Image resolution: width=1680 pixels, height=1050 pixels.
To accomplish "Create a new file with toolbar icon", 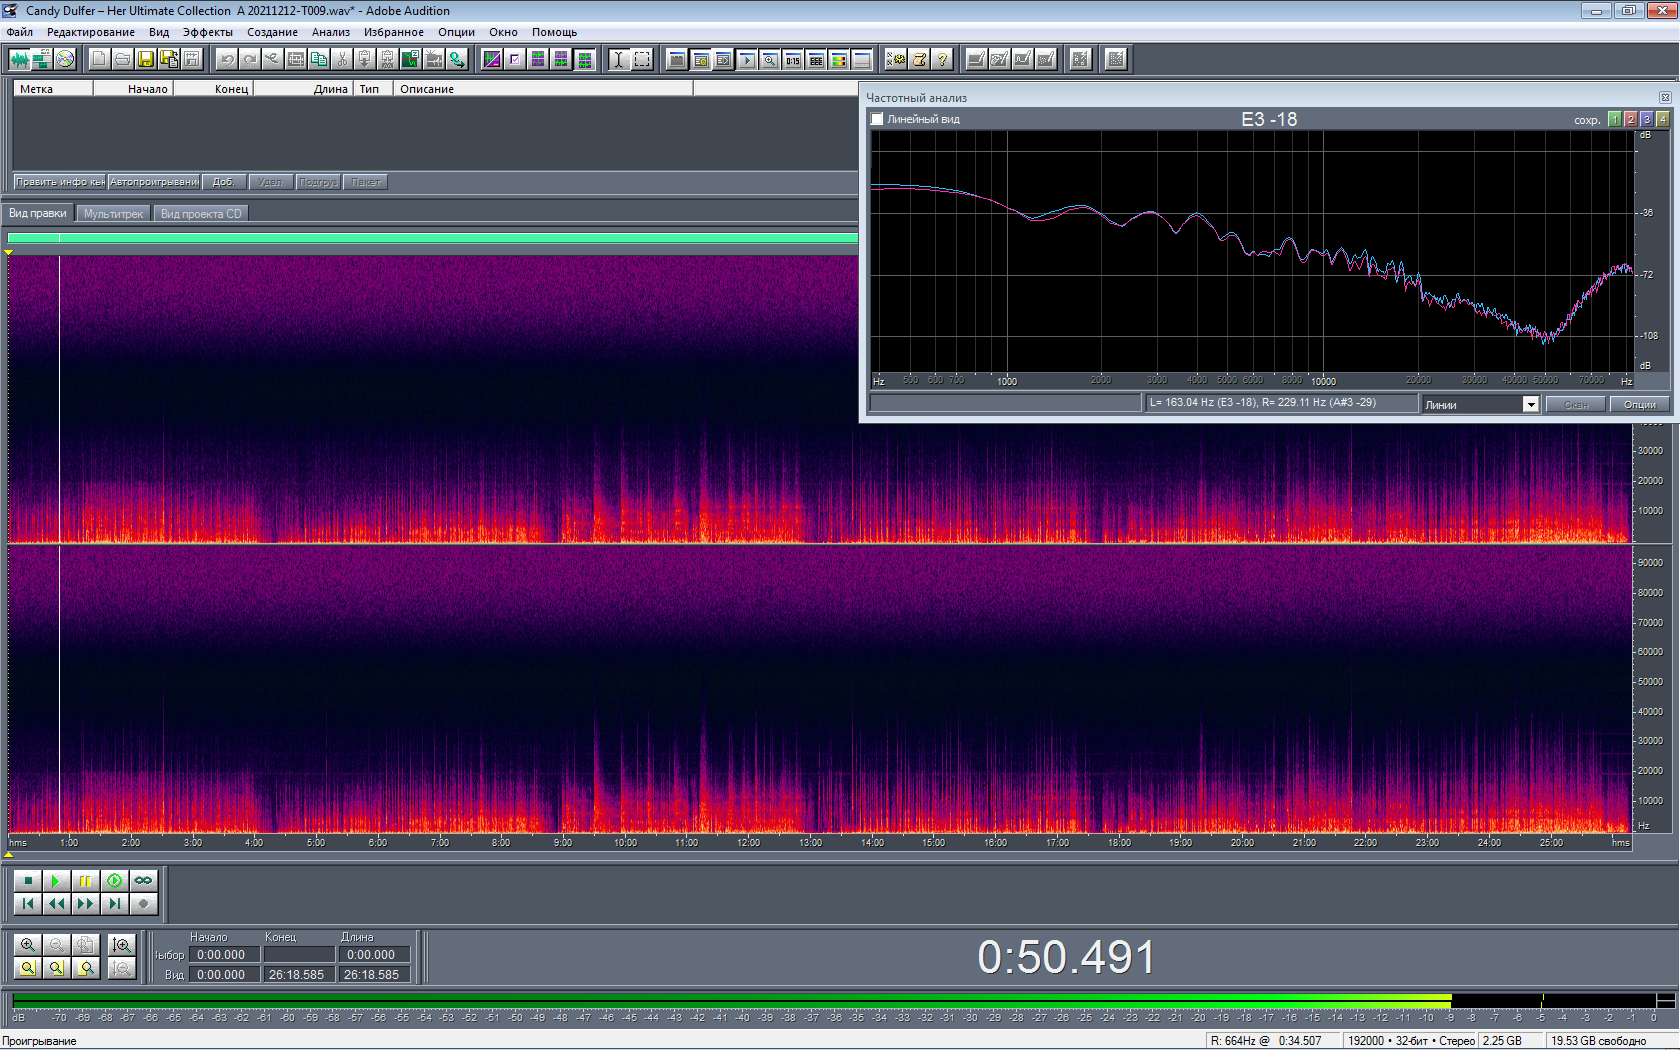I will coord(99,59).
